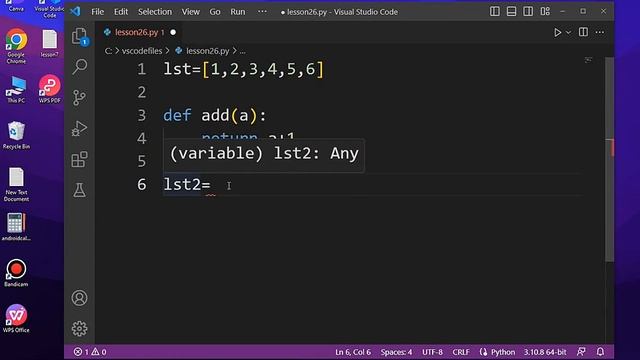
Task: Open the Go menu
Action: [x=215, y=12]
